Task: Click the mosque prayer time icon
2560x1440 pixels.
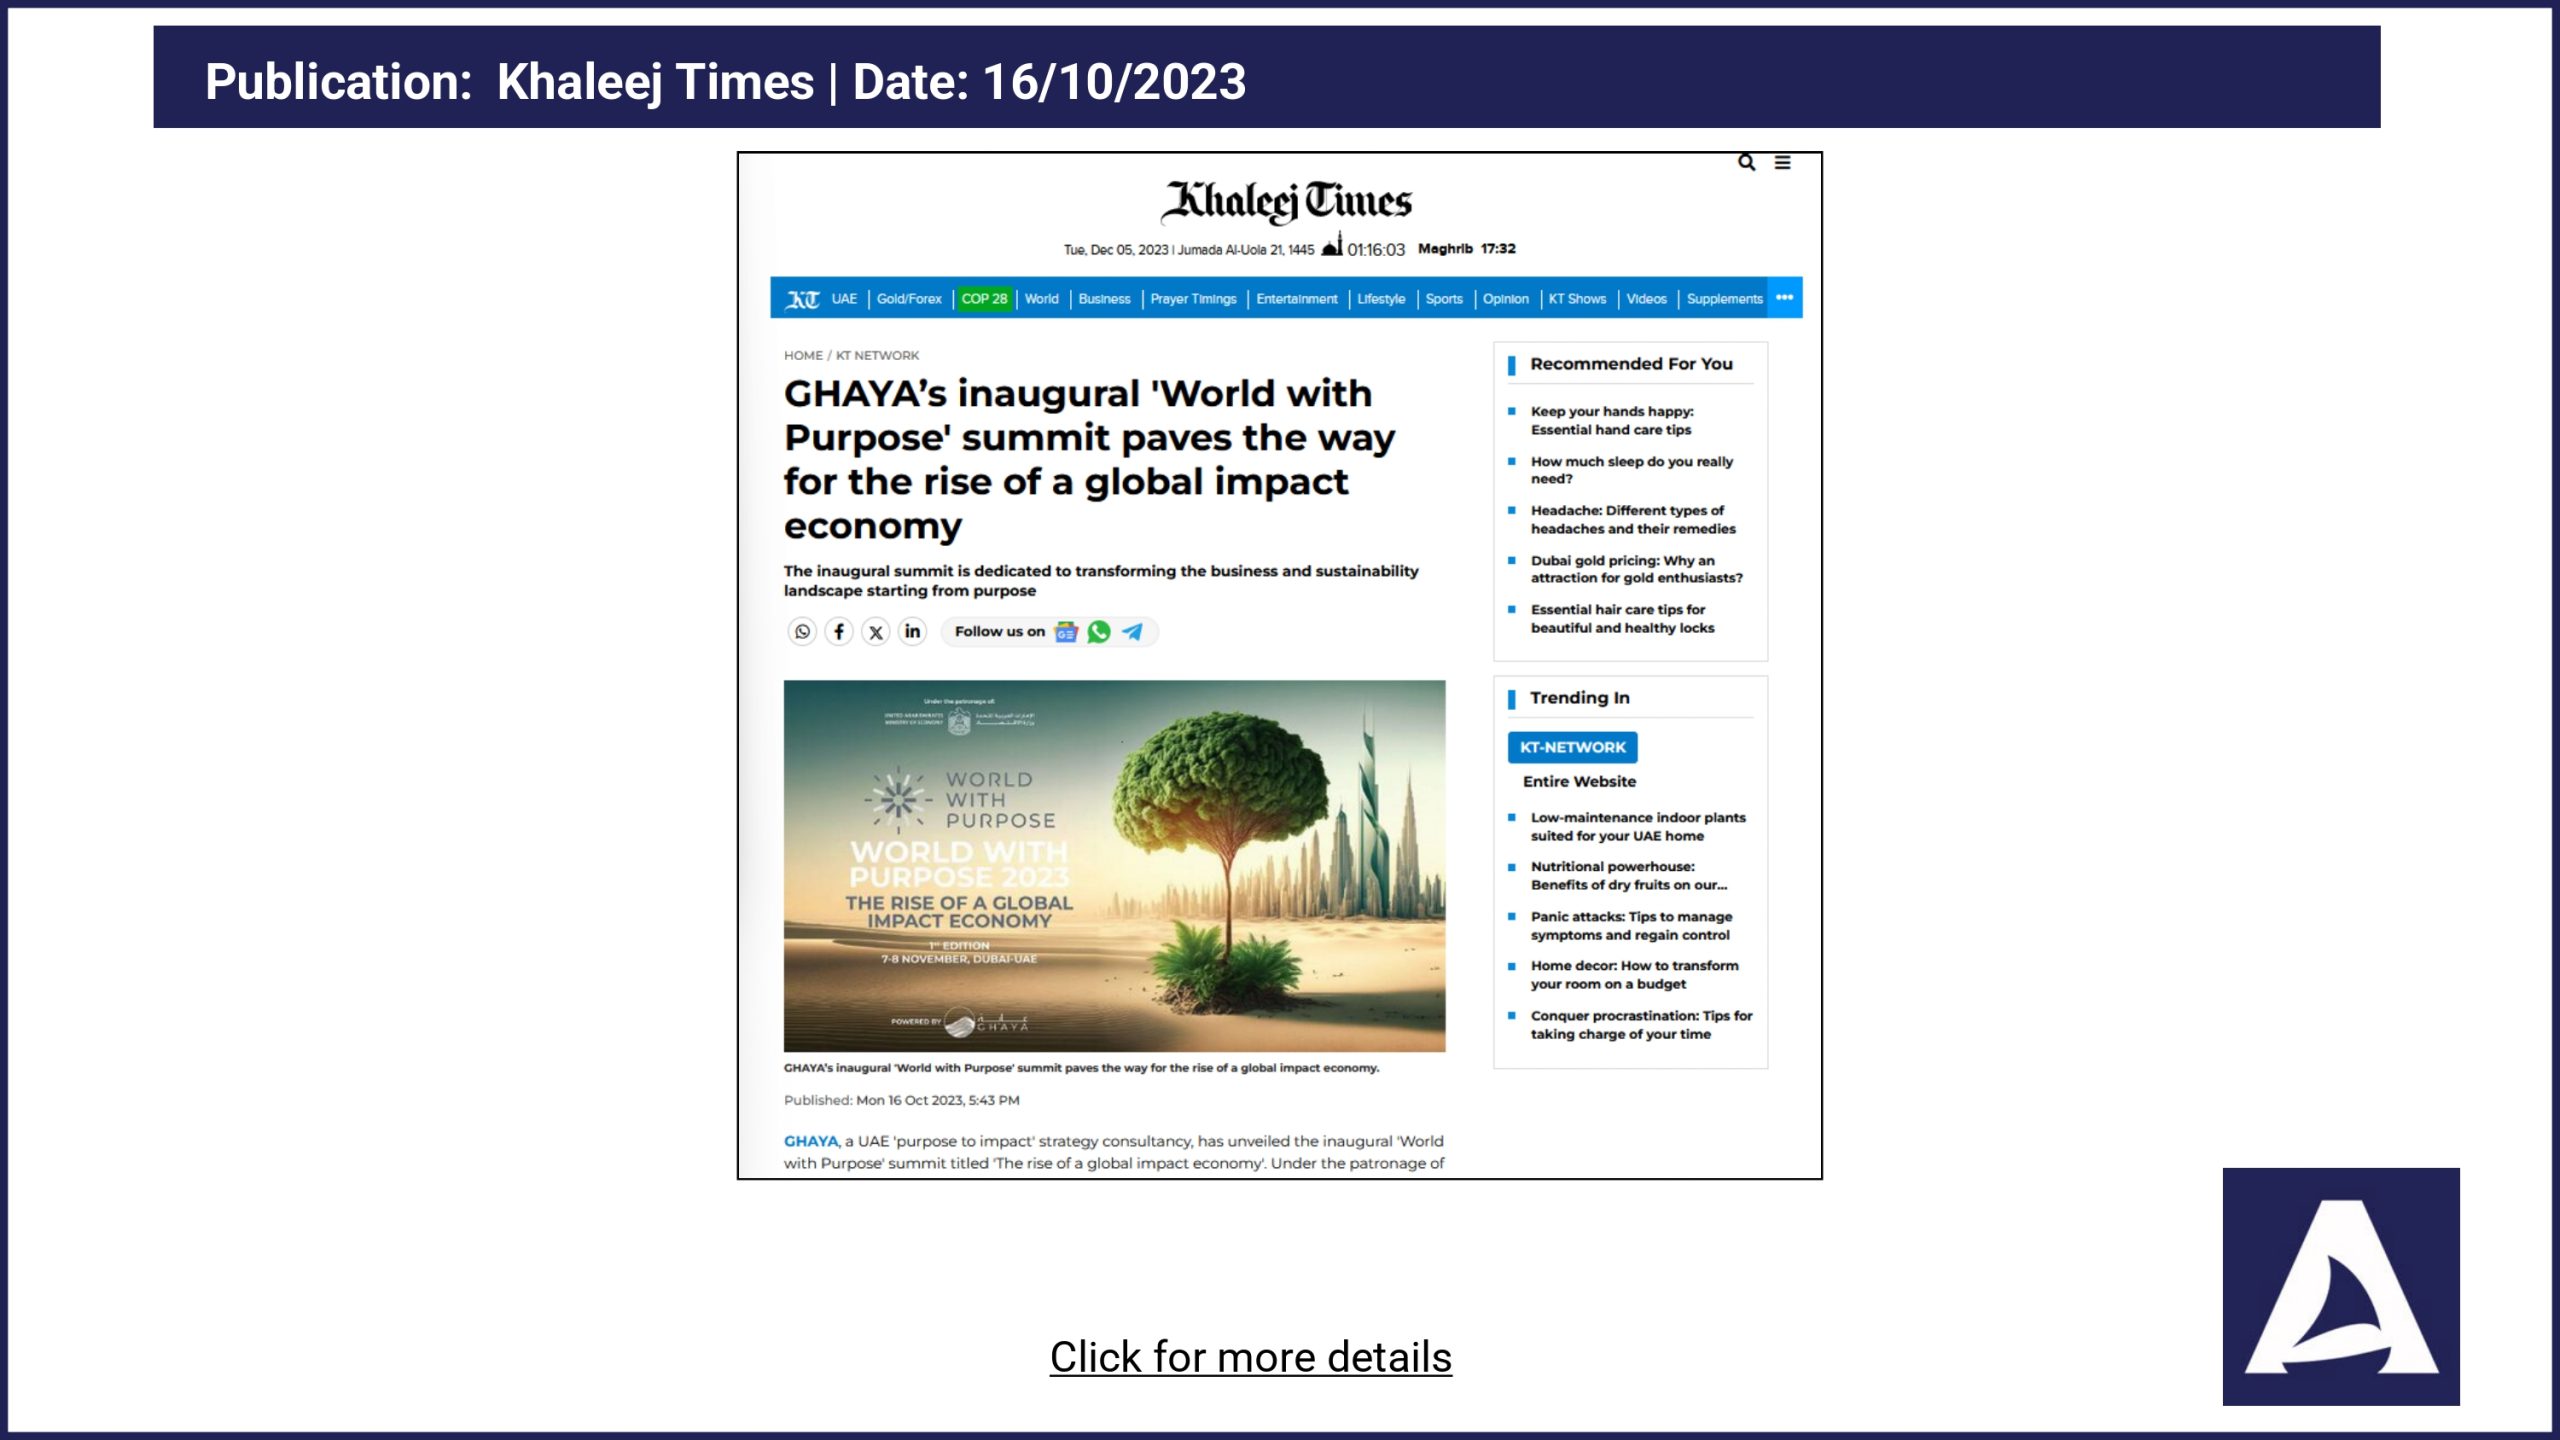Action: [x=1332, y=245]
